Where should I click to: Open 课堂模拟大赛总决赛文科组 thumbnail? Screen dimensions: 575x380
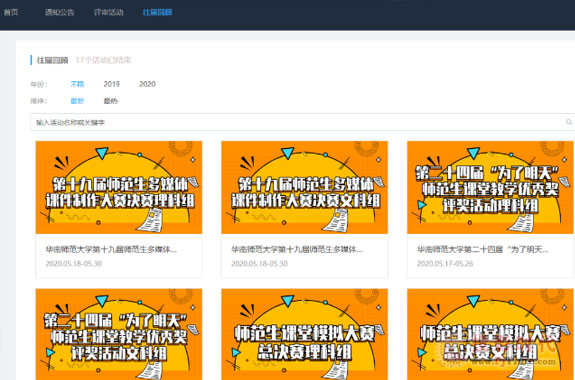point(490,334)
